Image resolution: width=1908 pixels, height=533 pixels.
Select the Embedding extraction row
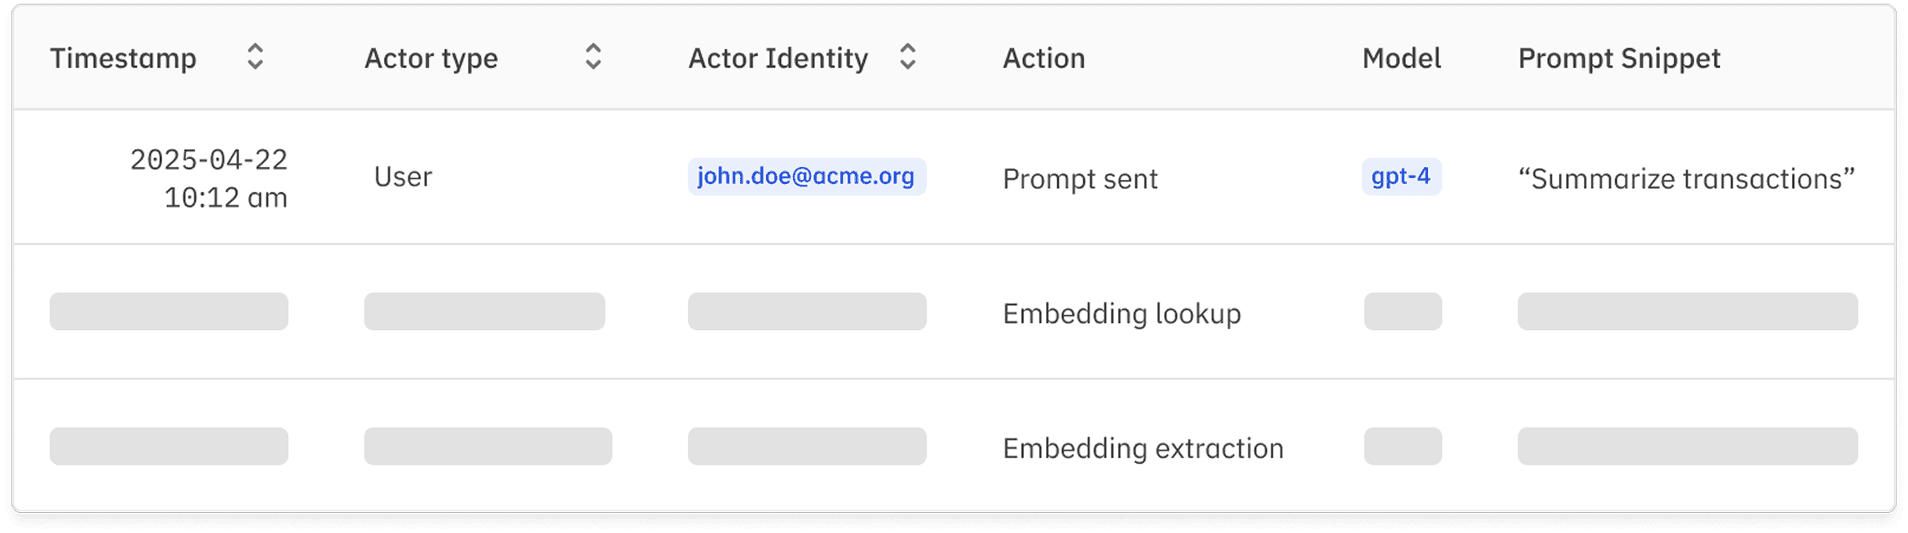(x=1142, y=448)
